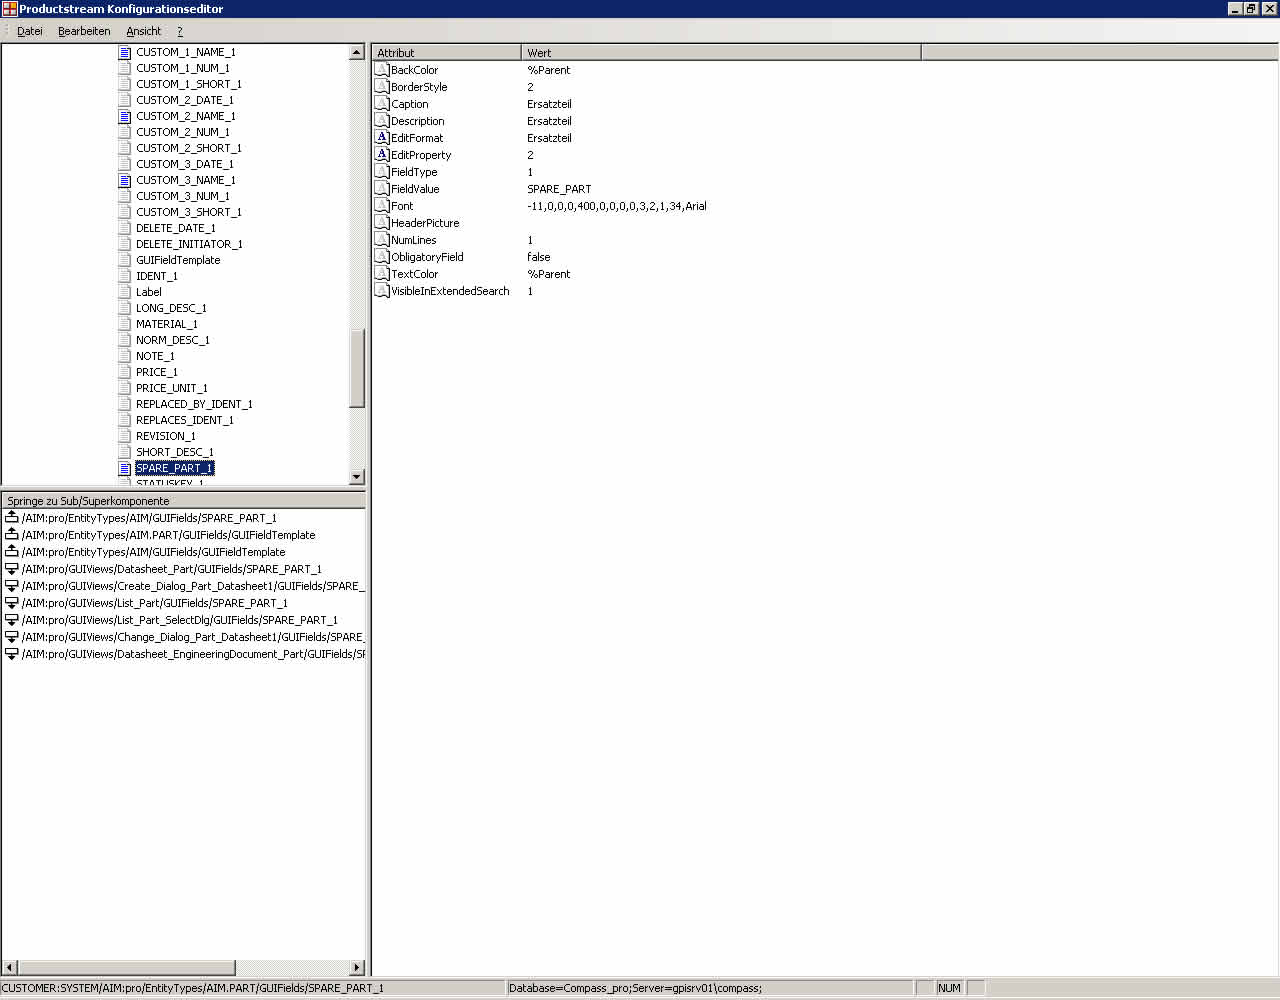Click the page icon beside REVISION_1
Screen dimensions: 1280x1000
[x=125, y=436]
